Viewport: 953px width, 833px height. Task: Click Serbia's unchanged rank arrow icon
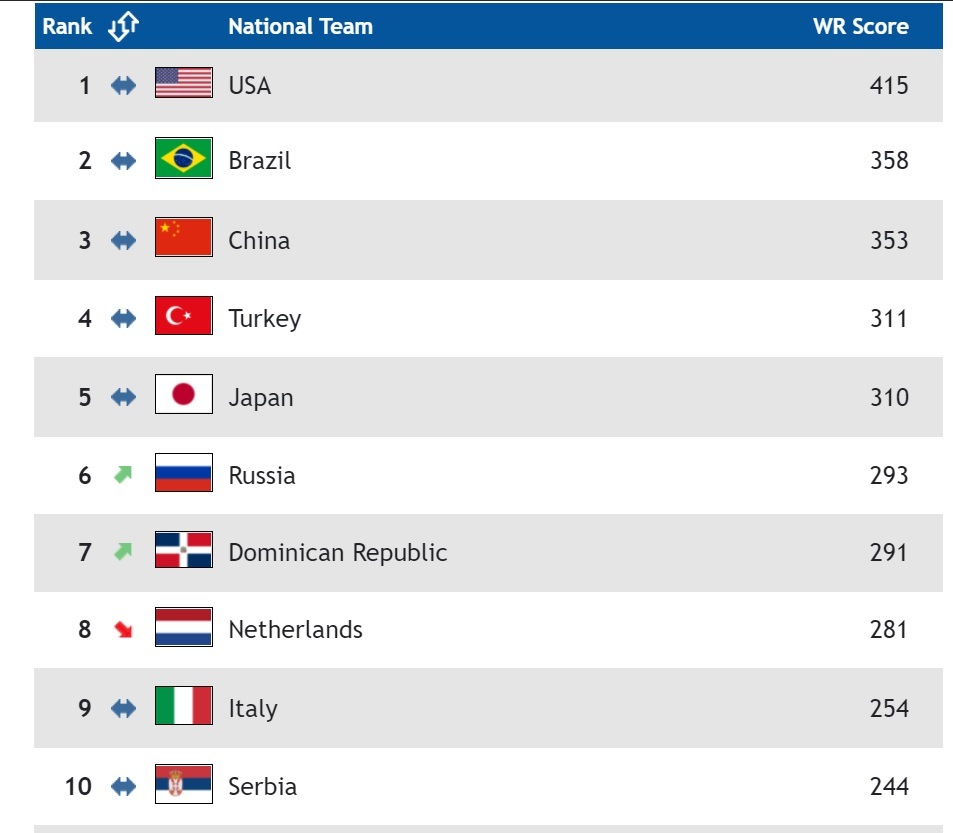coord(123,787)
